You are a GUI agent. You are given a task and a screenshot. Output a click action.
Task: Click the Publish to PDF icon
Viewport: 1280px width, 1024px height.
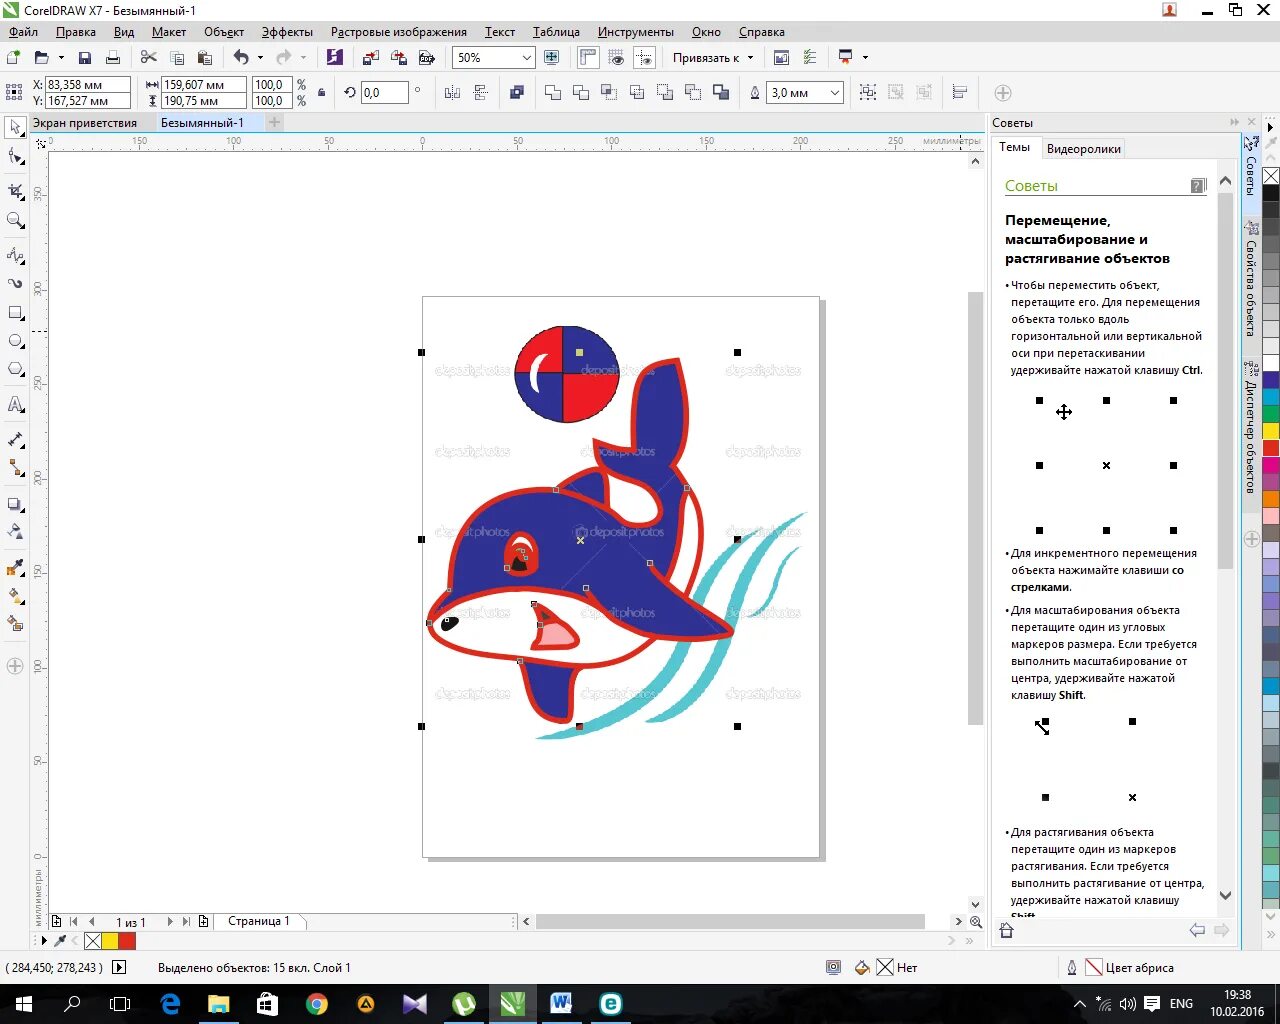427,58
